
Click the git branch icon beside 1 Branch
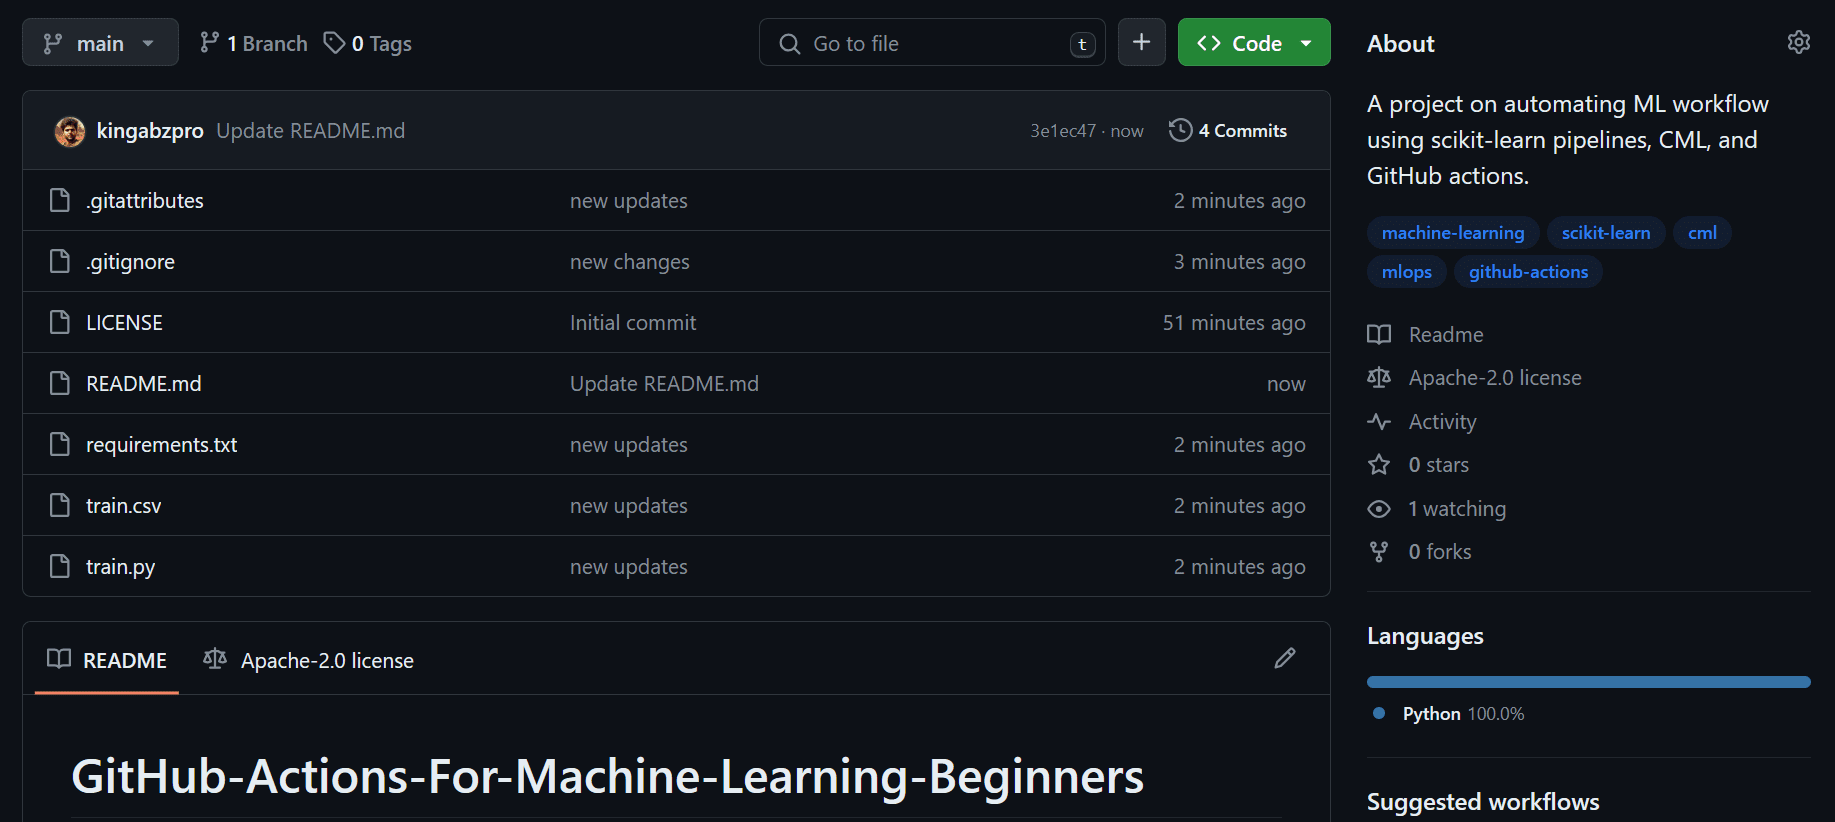point(209,42)
